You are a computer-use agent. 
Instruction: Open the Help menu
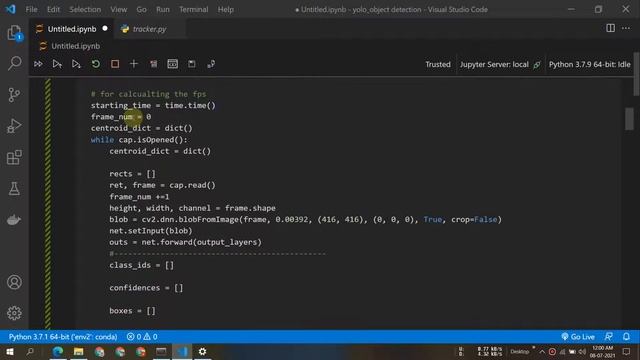point(225,9)
